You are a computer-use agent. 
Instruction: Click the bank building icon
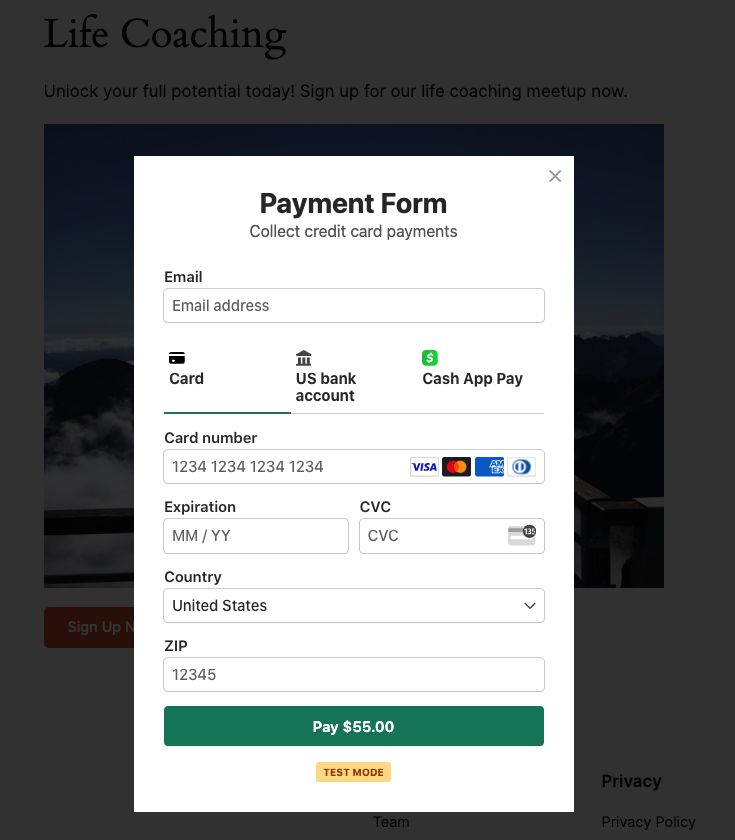click(304, 358)
